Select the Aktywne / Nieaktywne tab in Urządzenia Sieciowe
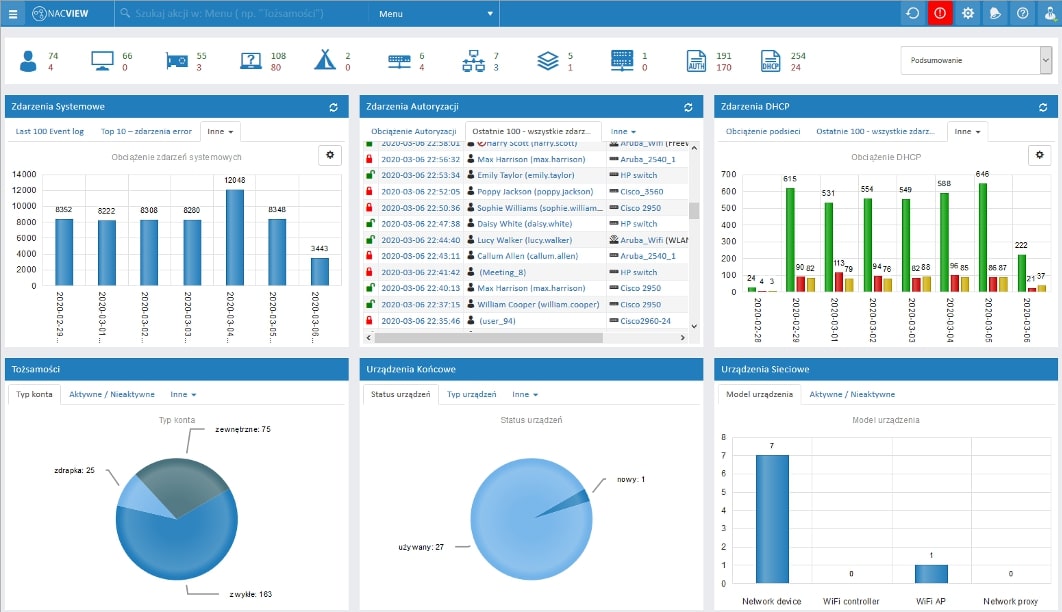This screenshot has width=1062, height=612. coord(852,394)
